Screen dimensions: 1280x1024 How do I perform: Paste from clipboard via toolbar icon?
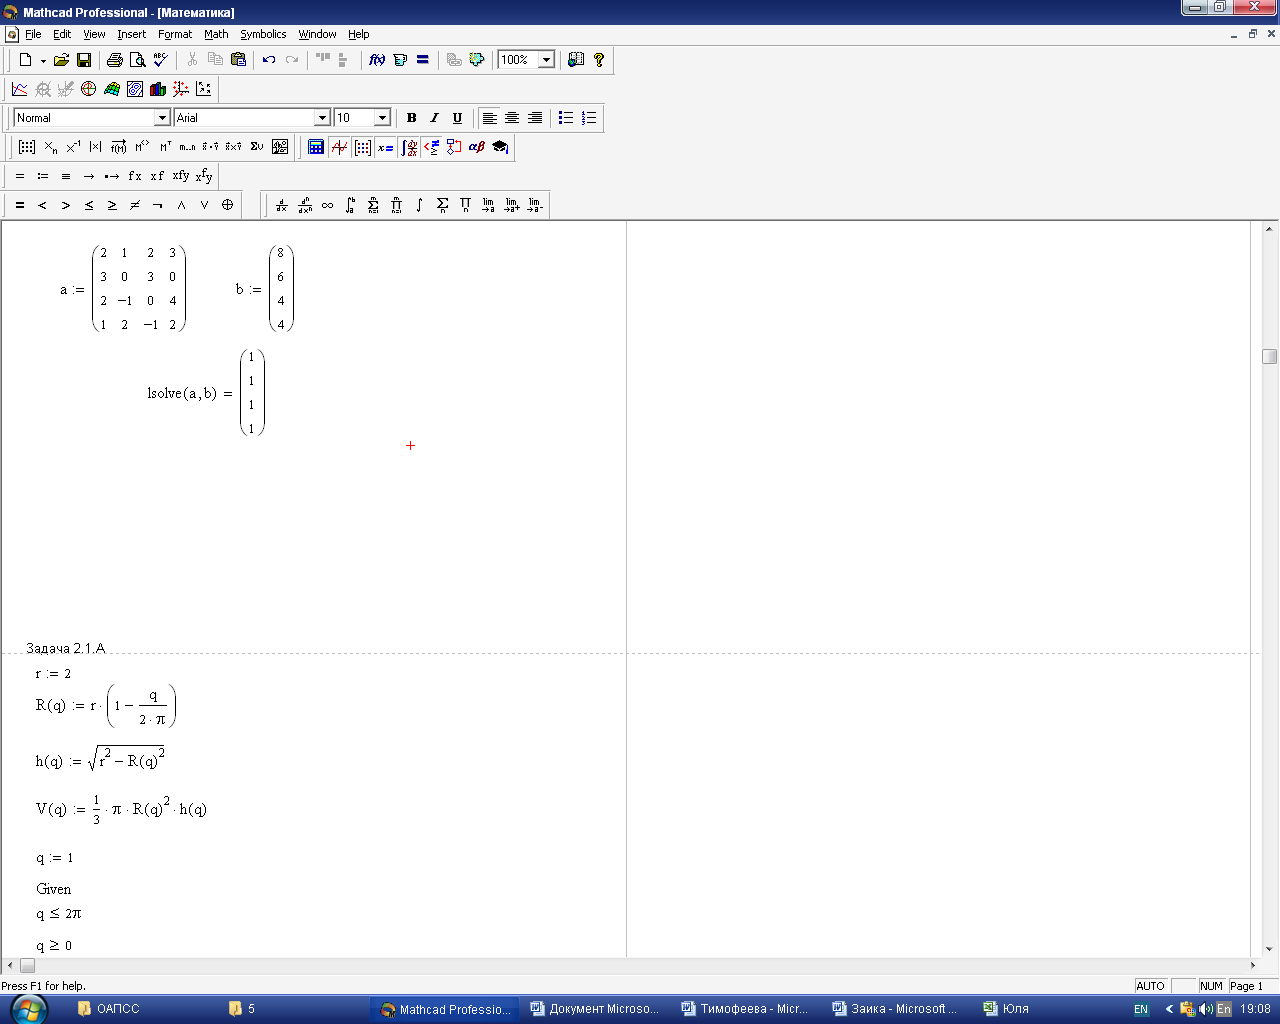click(x=238, y=60)
